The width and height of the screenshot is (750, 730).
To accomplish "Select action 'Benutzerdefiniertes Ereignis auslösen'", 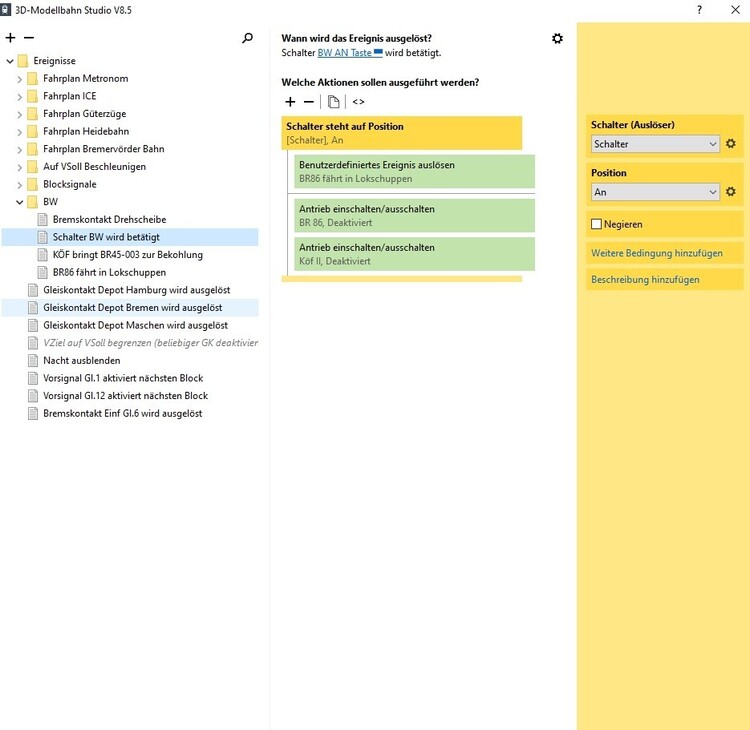I will pos(414,171).
